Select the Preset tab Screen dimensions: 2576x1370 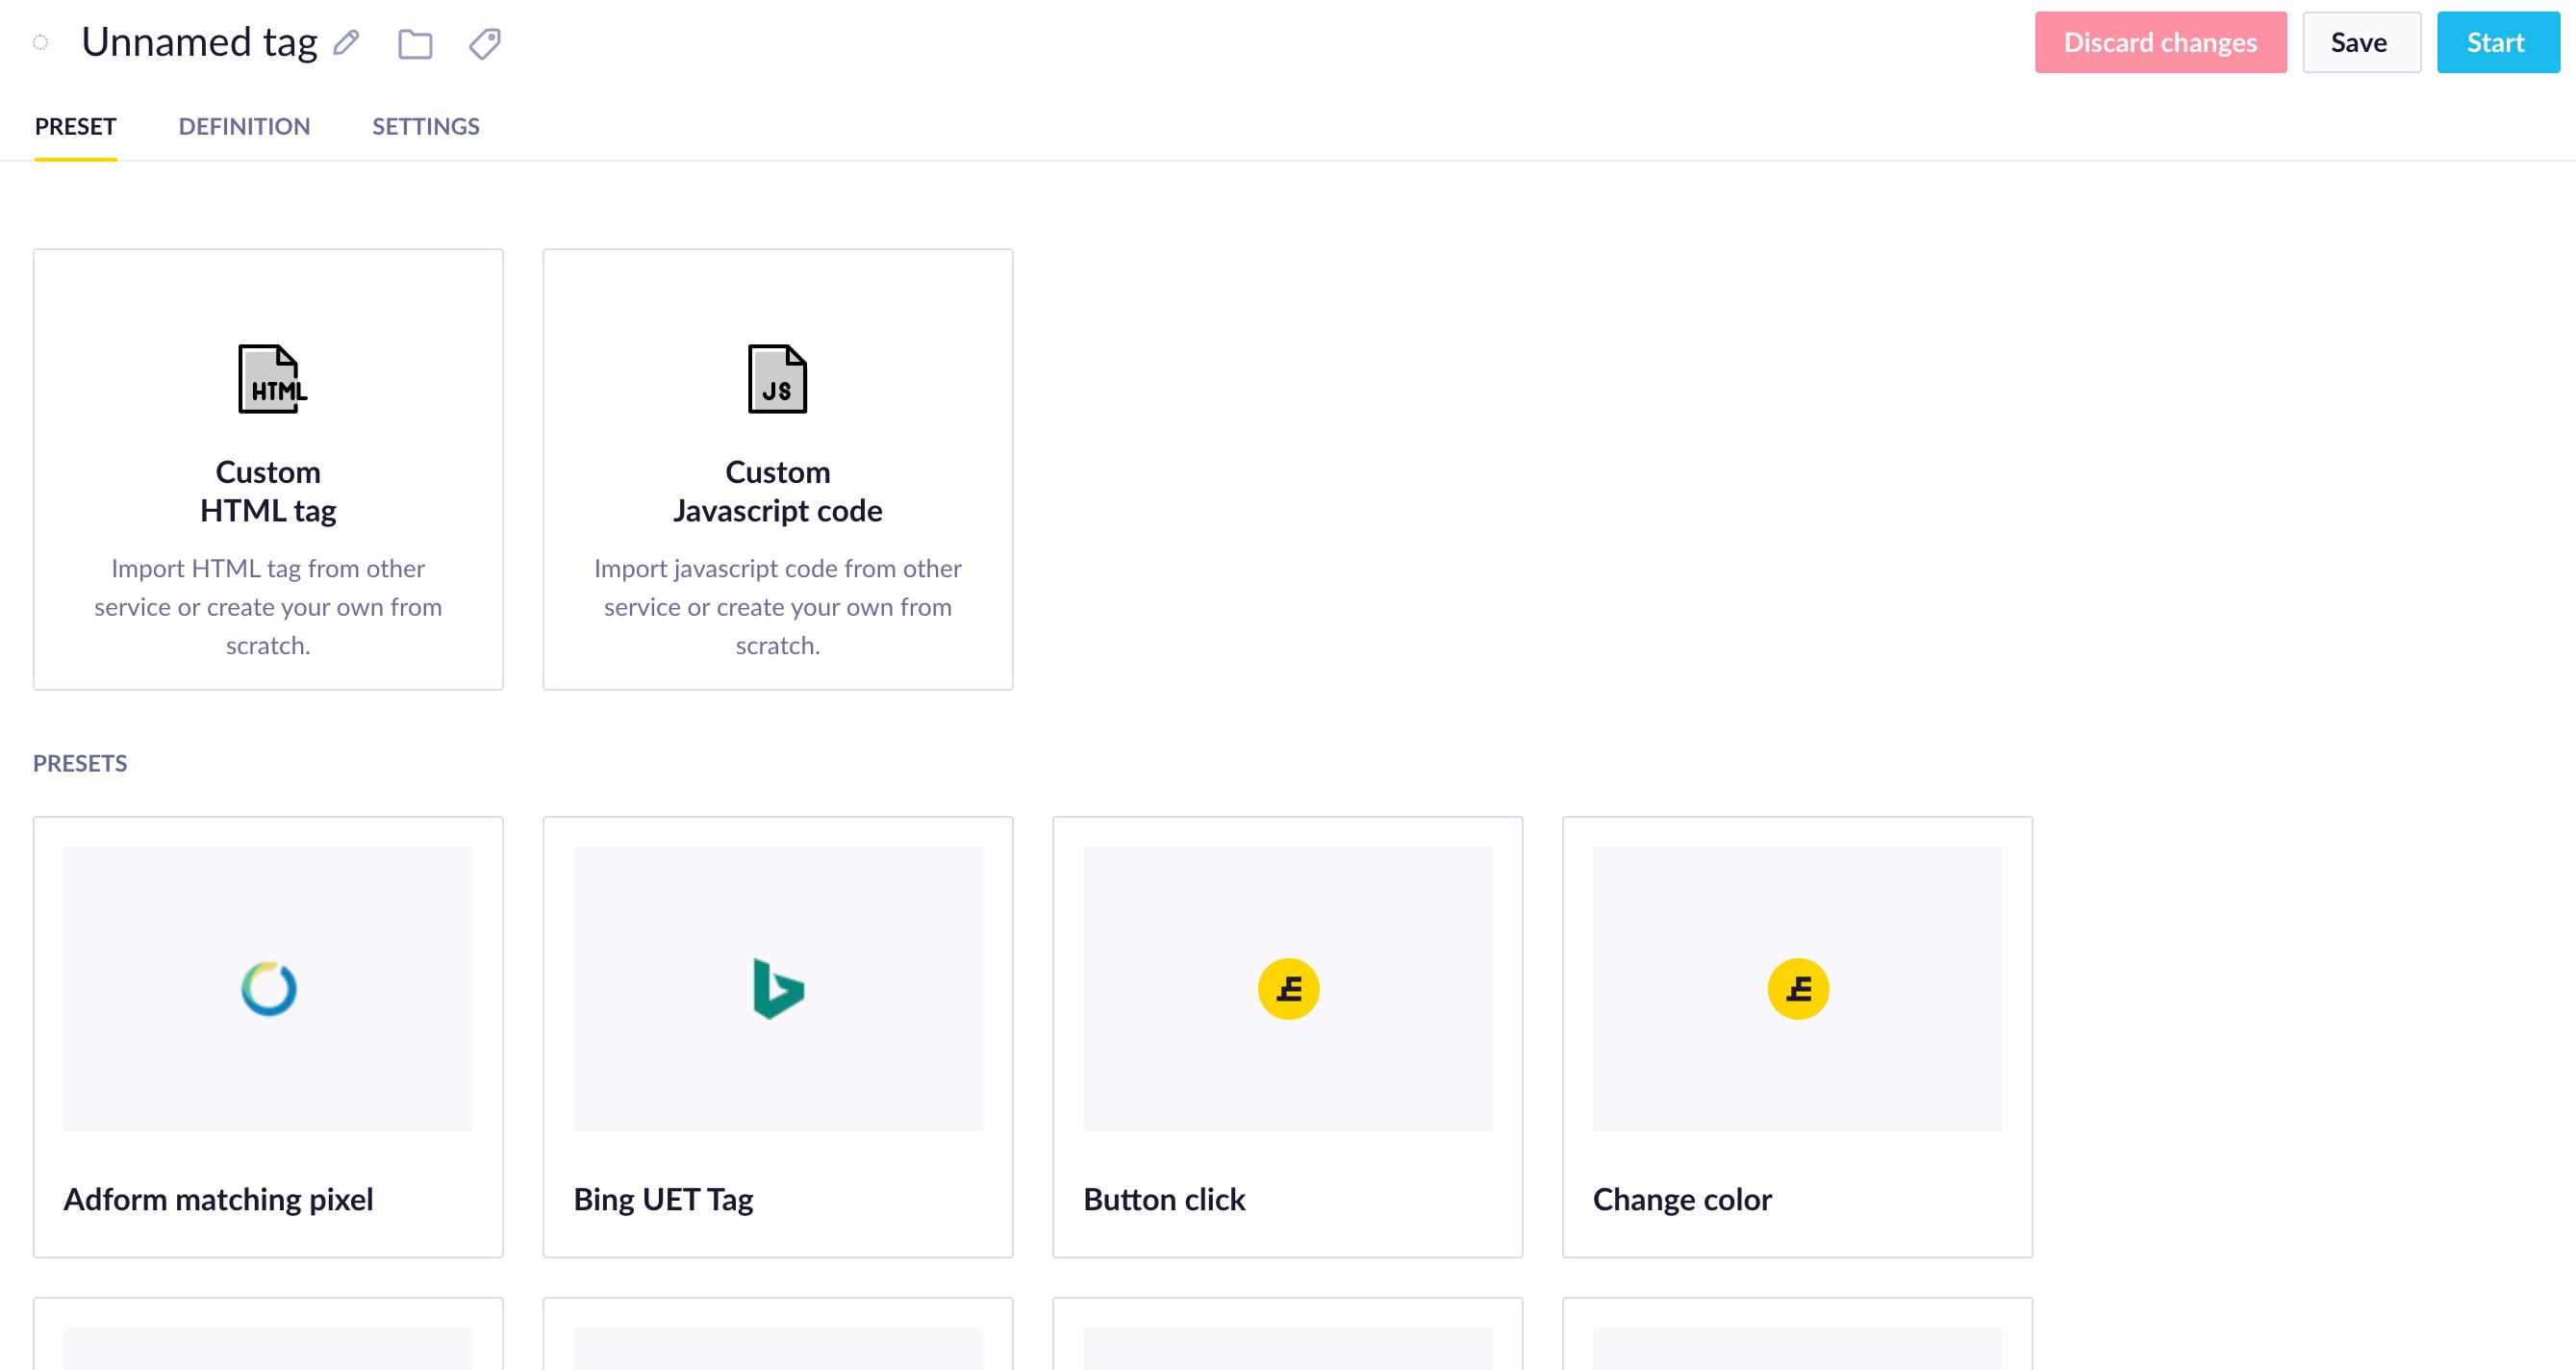click(75, 127)
